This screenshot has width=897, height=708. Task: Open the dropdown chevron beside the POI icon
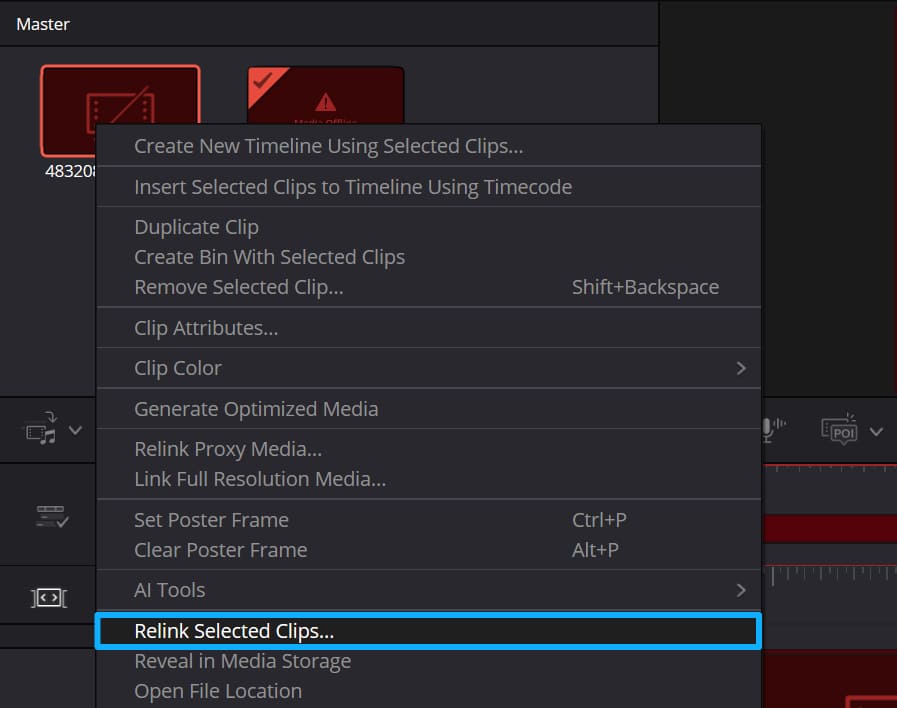tap(877, 432)
